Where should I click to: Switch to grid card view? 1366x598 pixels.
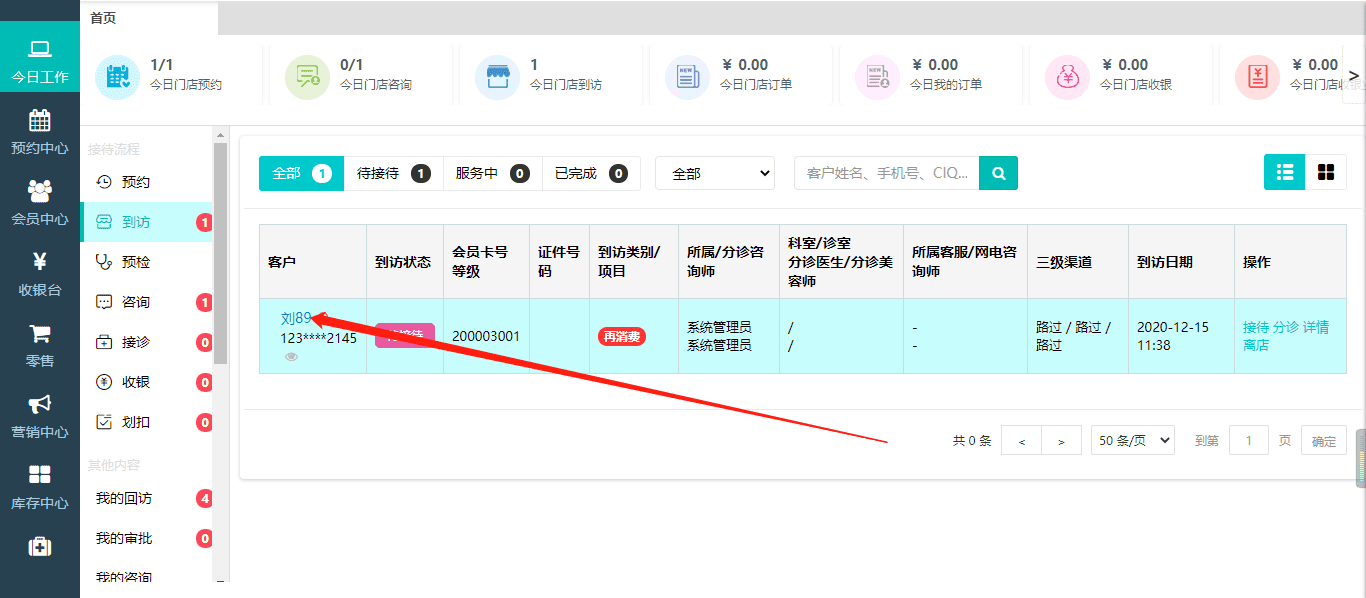click(x=1326, y=172)
